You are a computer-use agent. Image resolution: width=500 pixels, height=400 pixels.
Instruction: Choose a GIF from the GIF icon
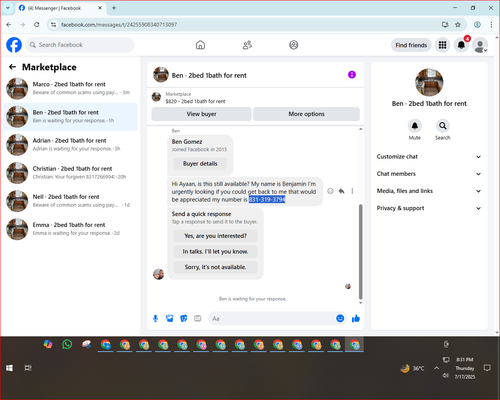[x=198, y=319]
